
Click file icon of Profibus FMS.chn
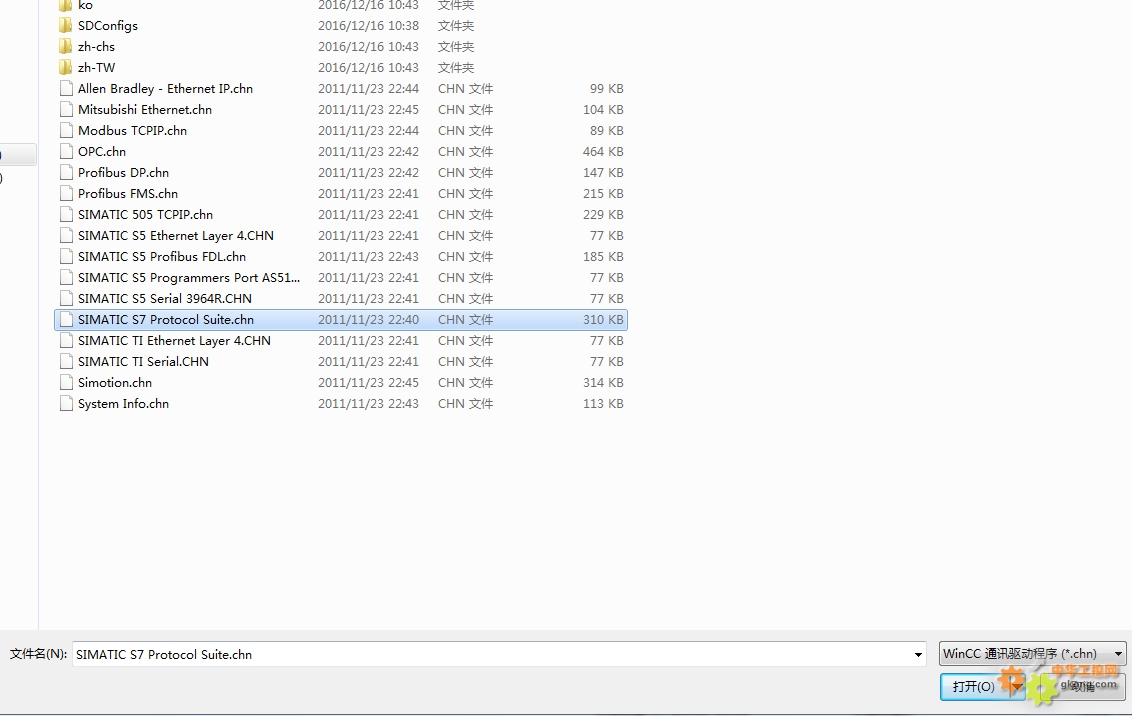point(66,193)
